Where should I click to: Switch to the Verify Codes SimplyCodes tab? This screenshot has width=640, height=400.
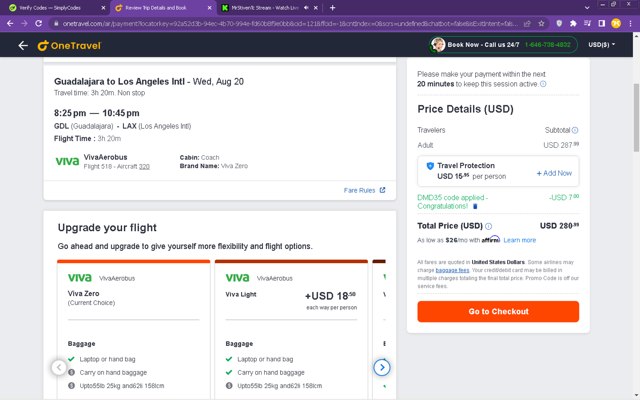click(x=55, y=8)
